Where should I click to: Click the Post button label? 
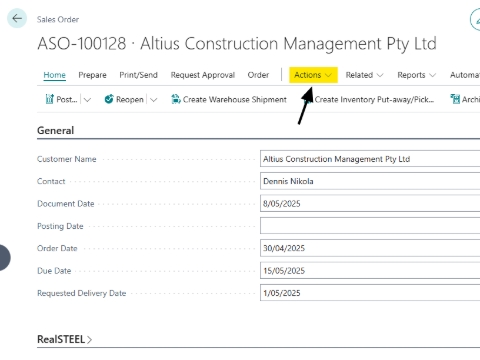click(67, 99)
